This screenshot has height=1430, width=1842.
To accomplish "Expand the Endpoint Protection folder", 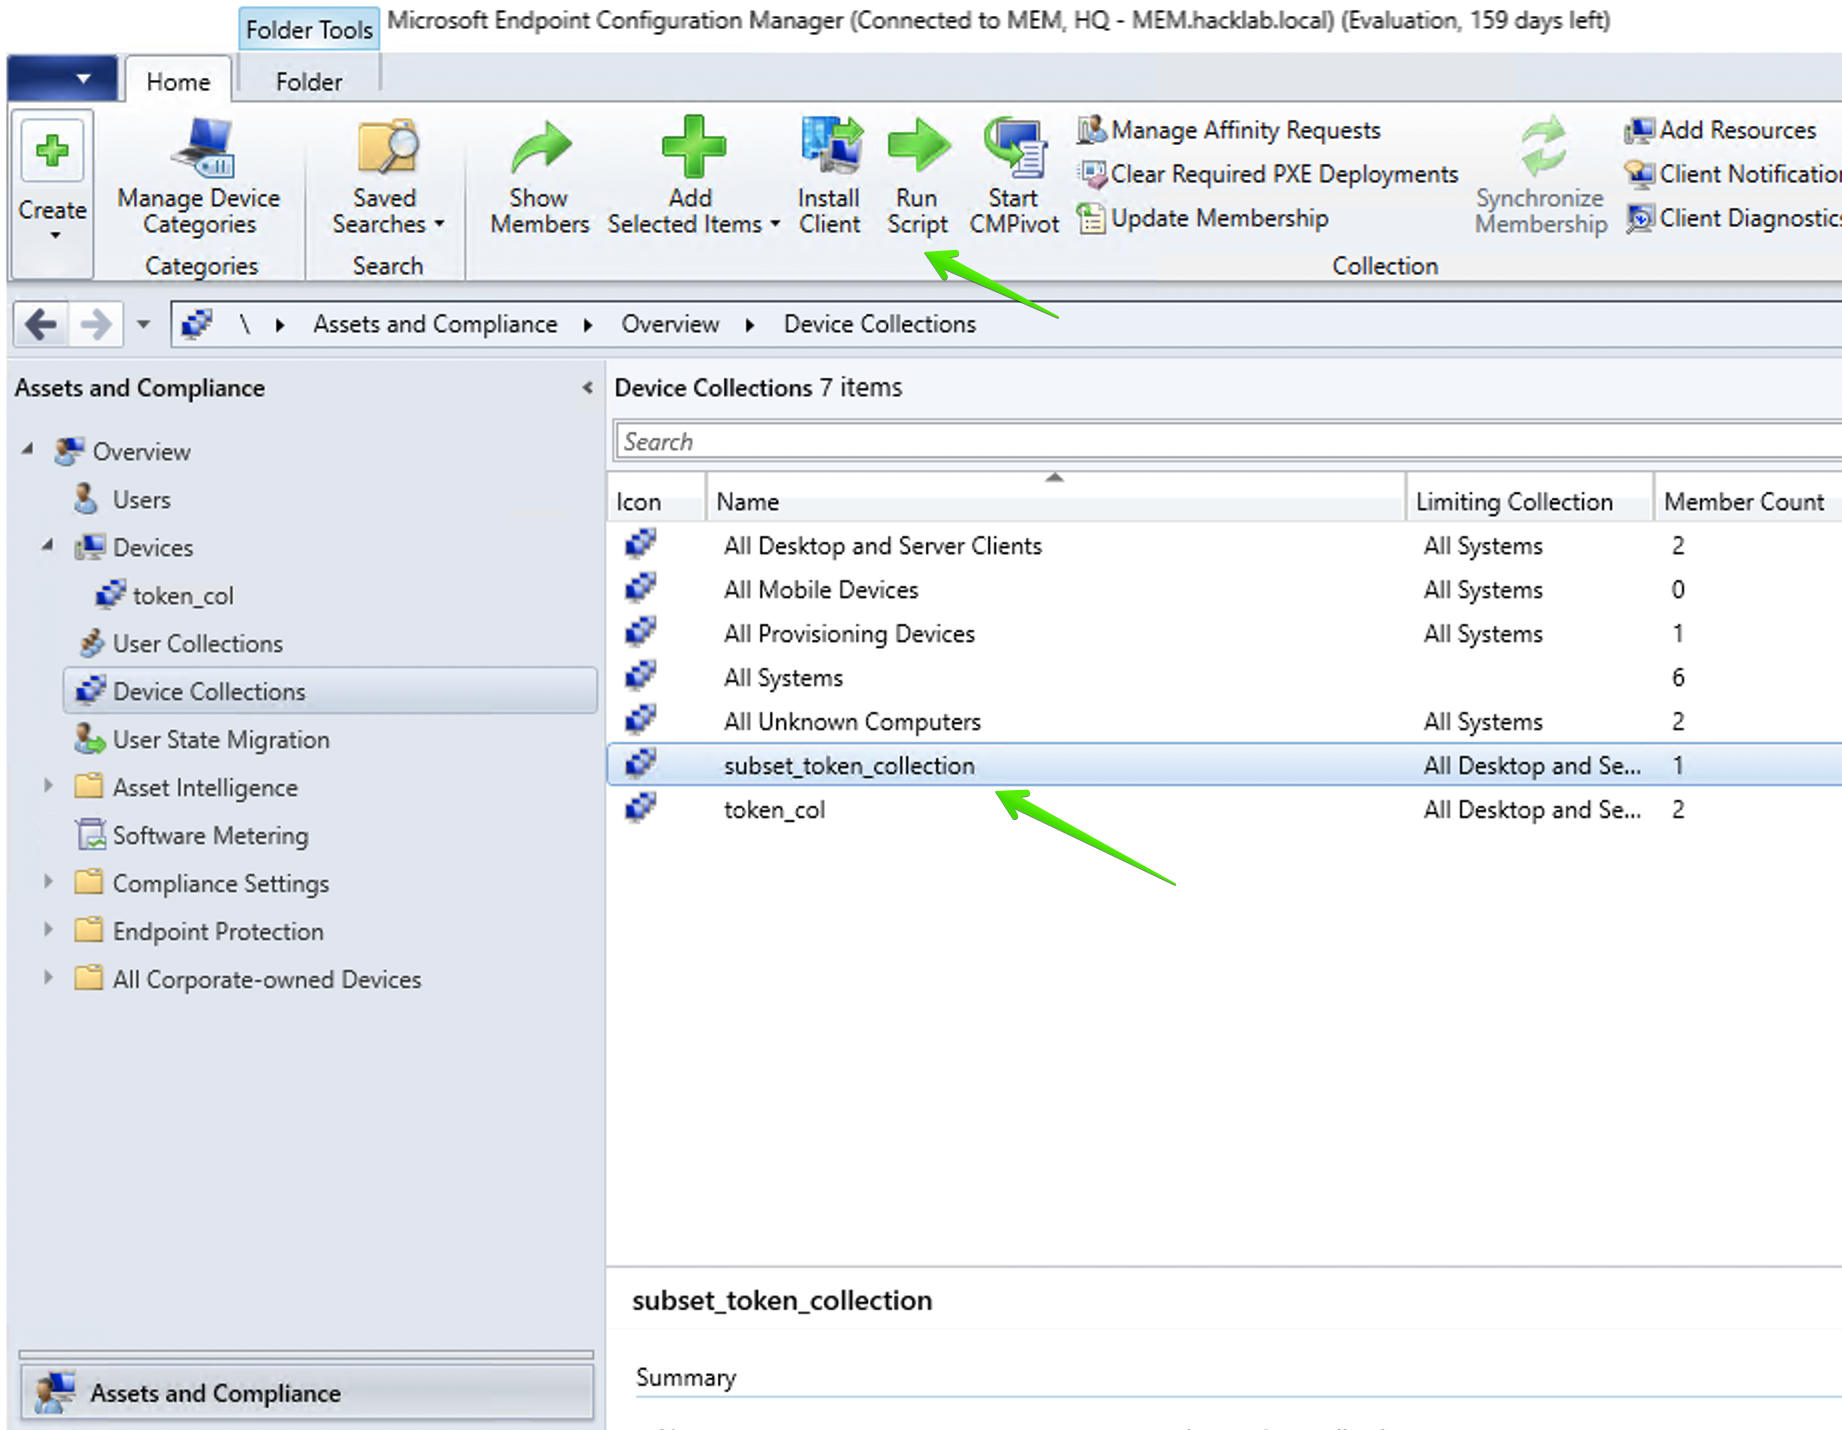I will click(47, 930).
